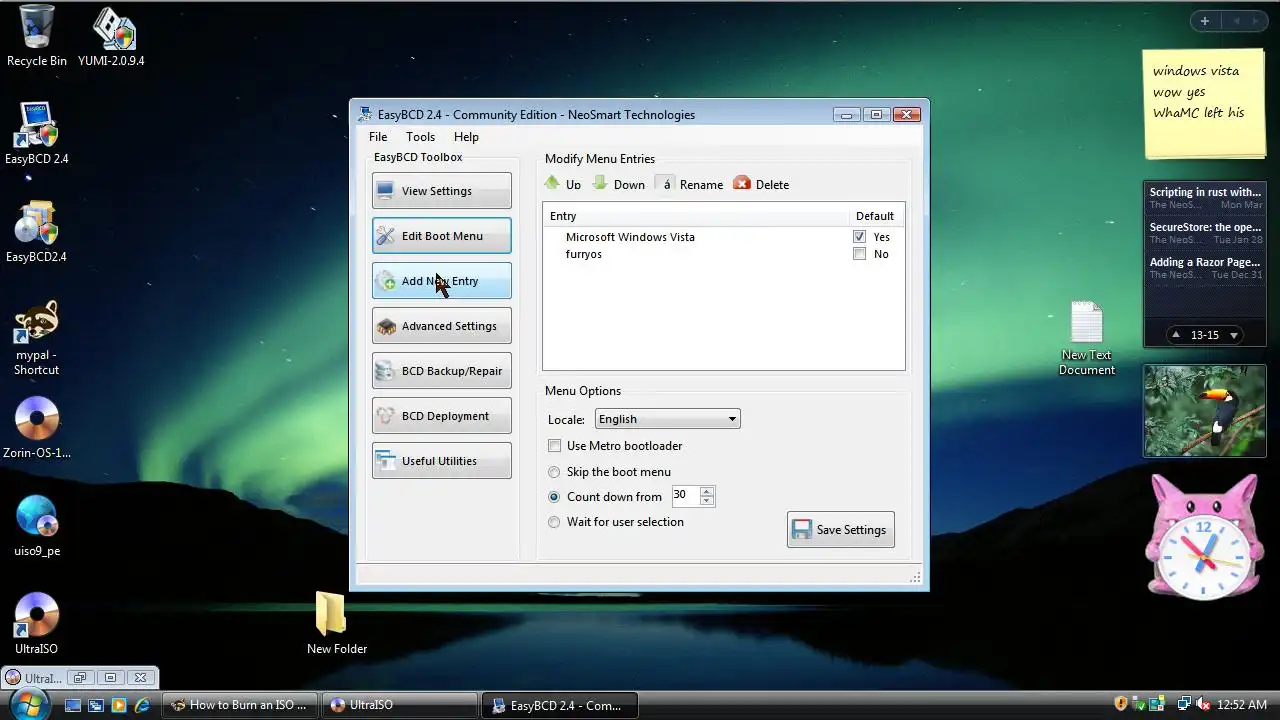Open BCD Deployment
The image size is (1280, 720).
tap(441, 416)
